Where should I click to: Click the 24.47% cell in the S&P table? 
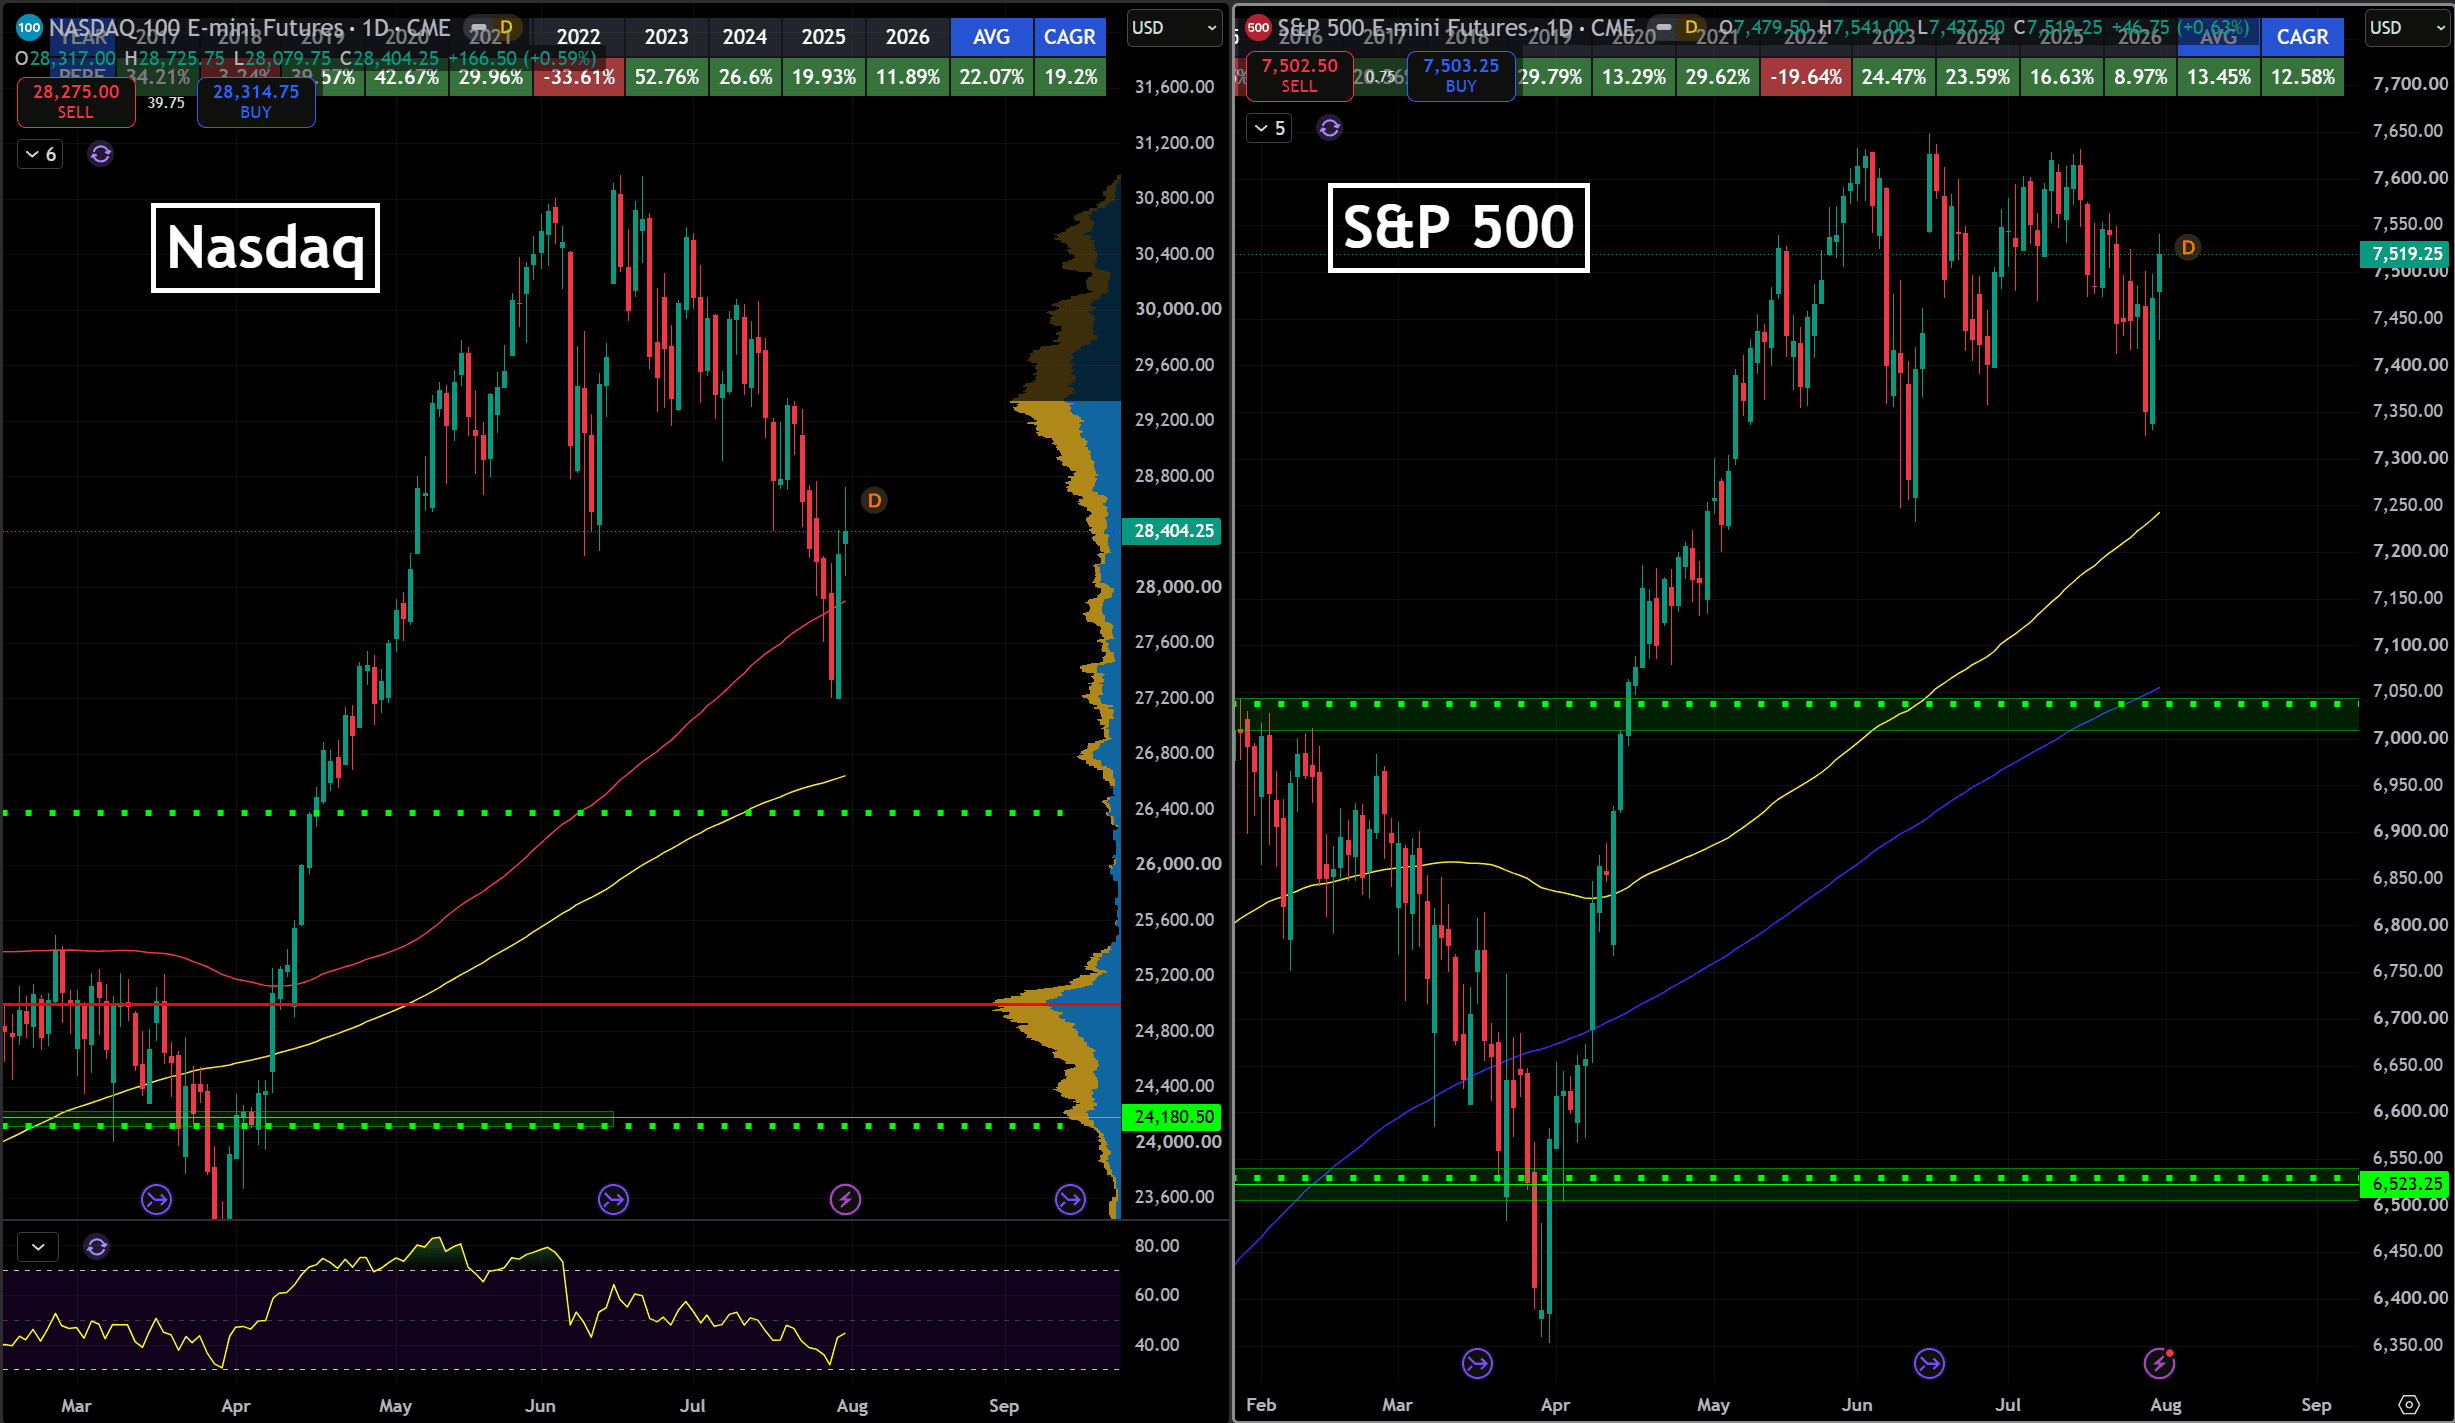coord(1893,77)
